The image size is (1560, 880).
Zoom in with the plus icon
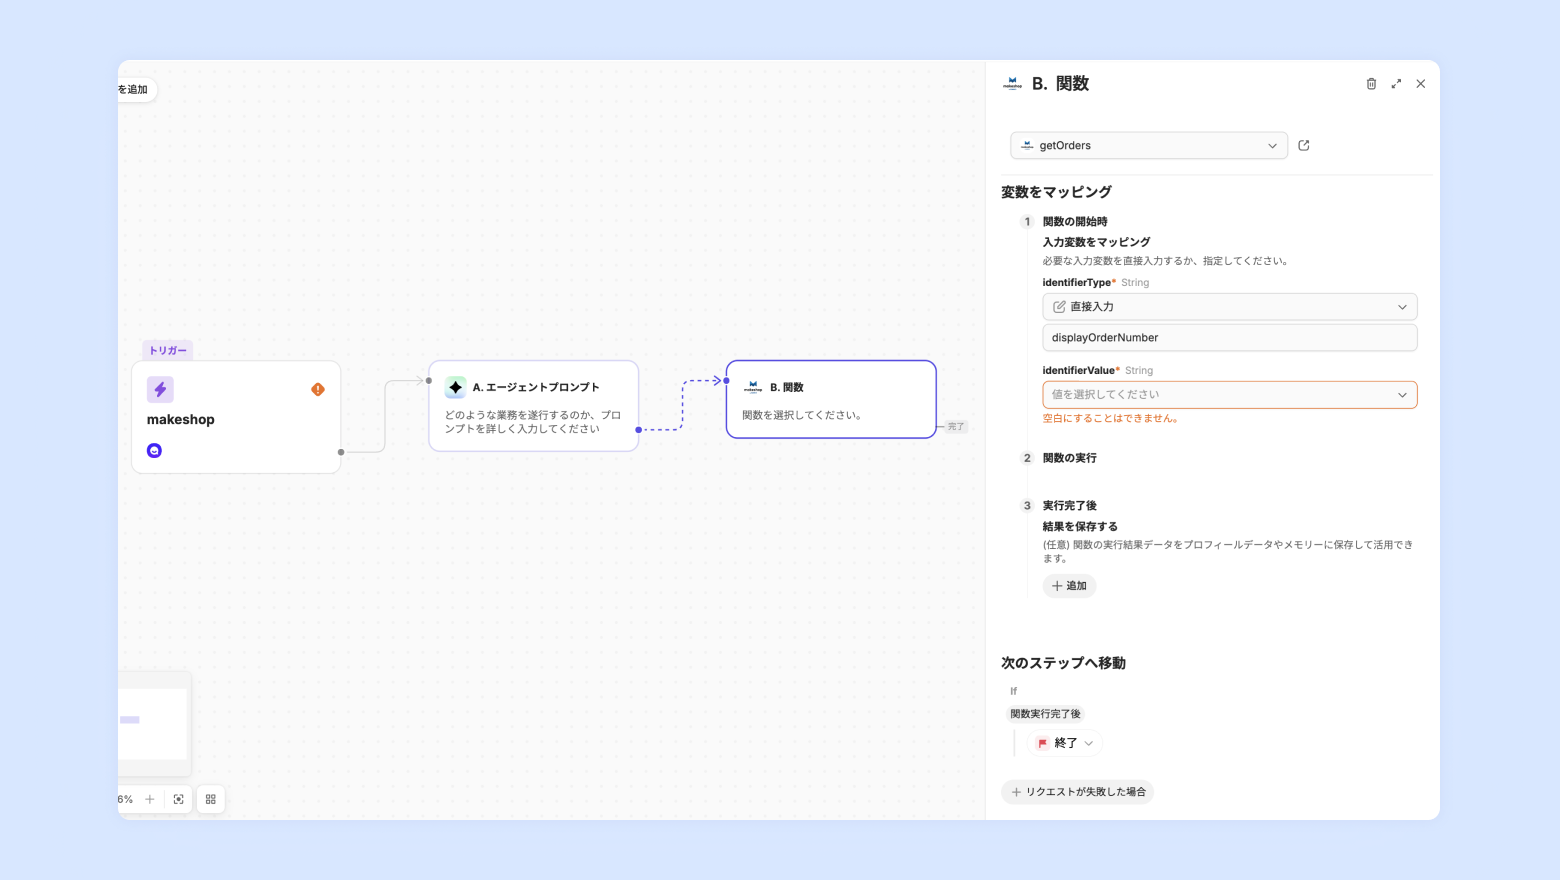coord(150,799)
